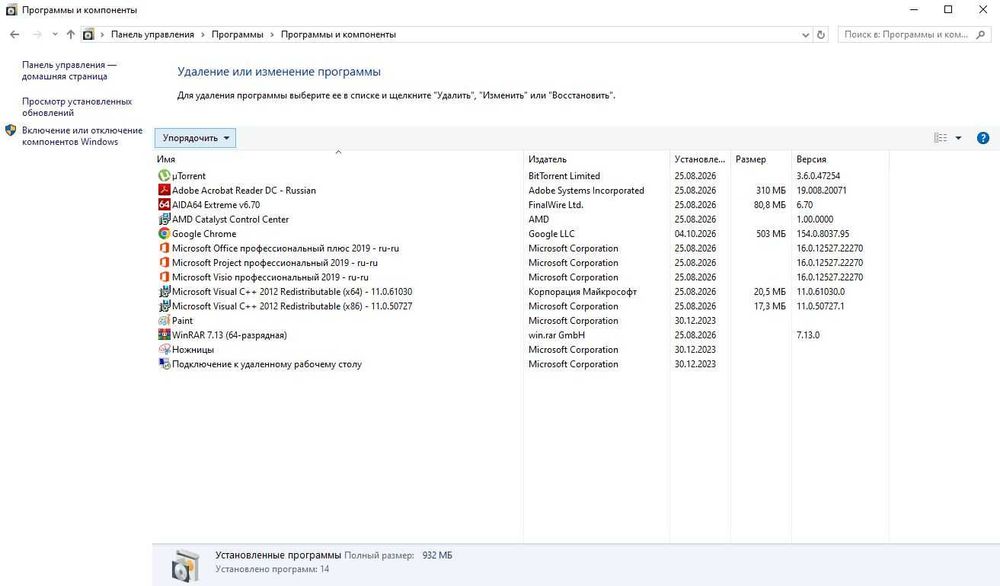Viewport: 1000px width, 586px height.
Task: Select the Microsoft Project 2019 icon
Action: [164, 263]
